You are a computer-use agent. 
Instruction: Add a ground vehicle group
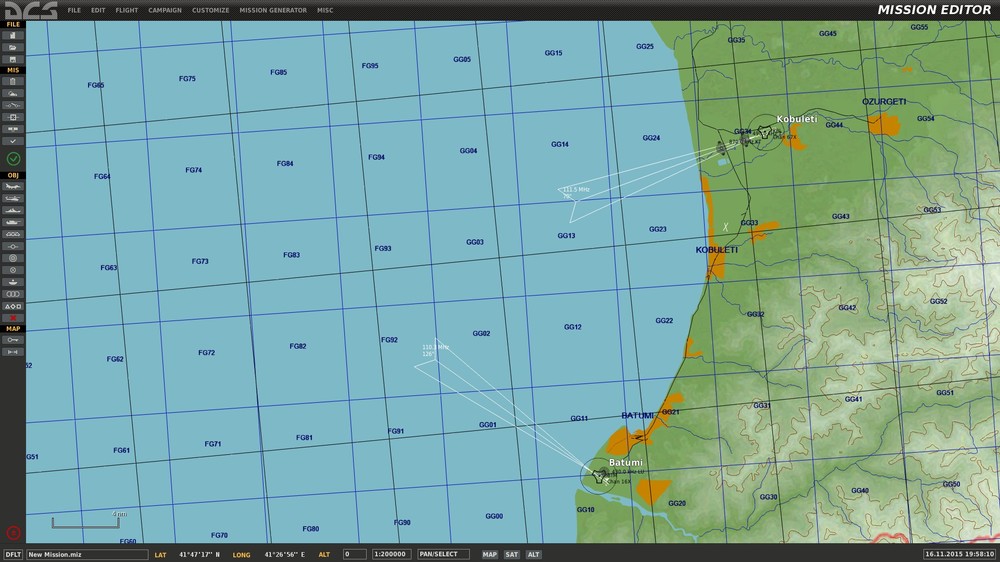(x=13, y=223)
